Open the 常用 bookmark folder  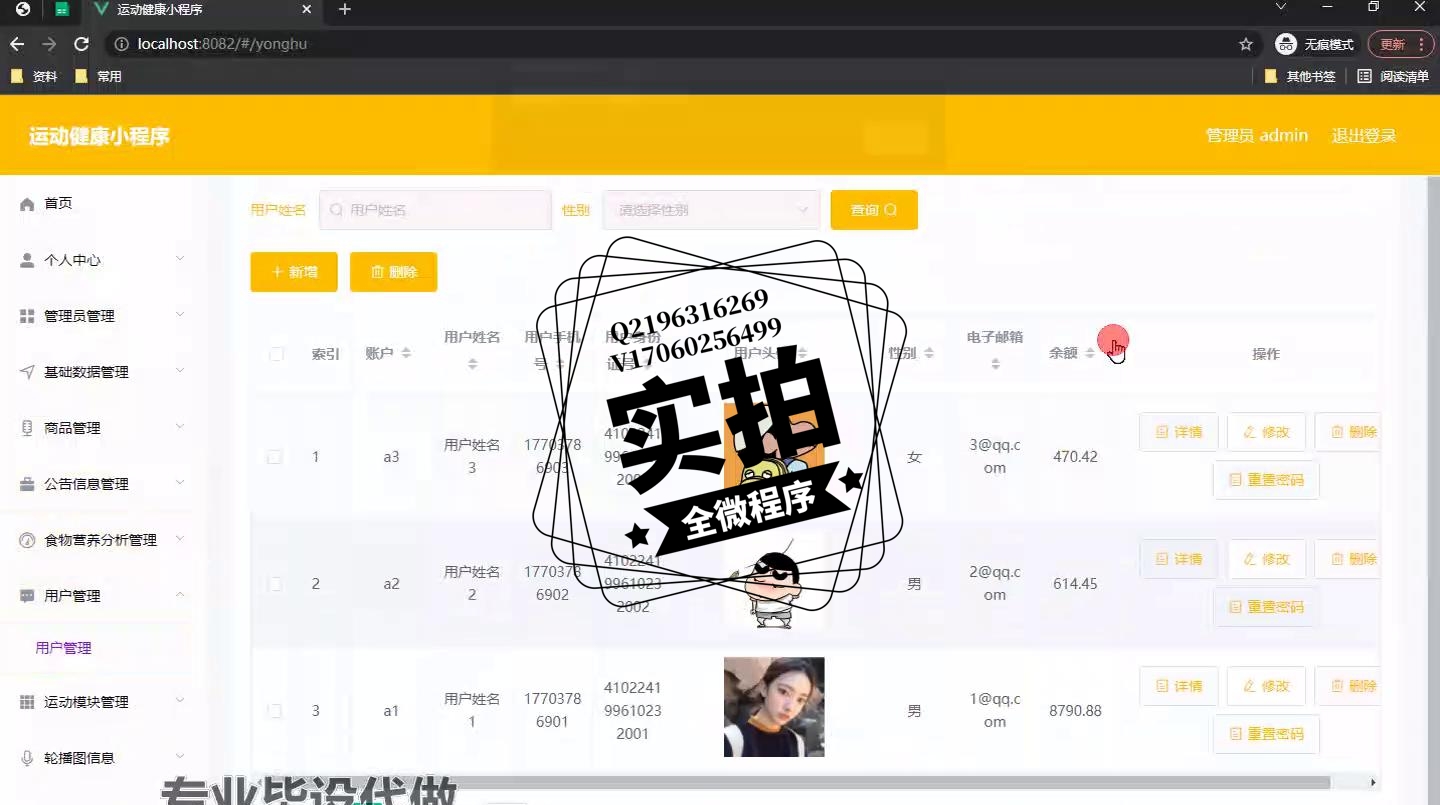[x=98, y=76]
